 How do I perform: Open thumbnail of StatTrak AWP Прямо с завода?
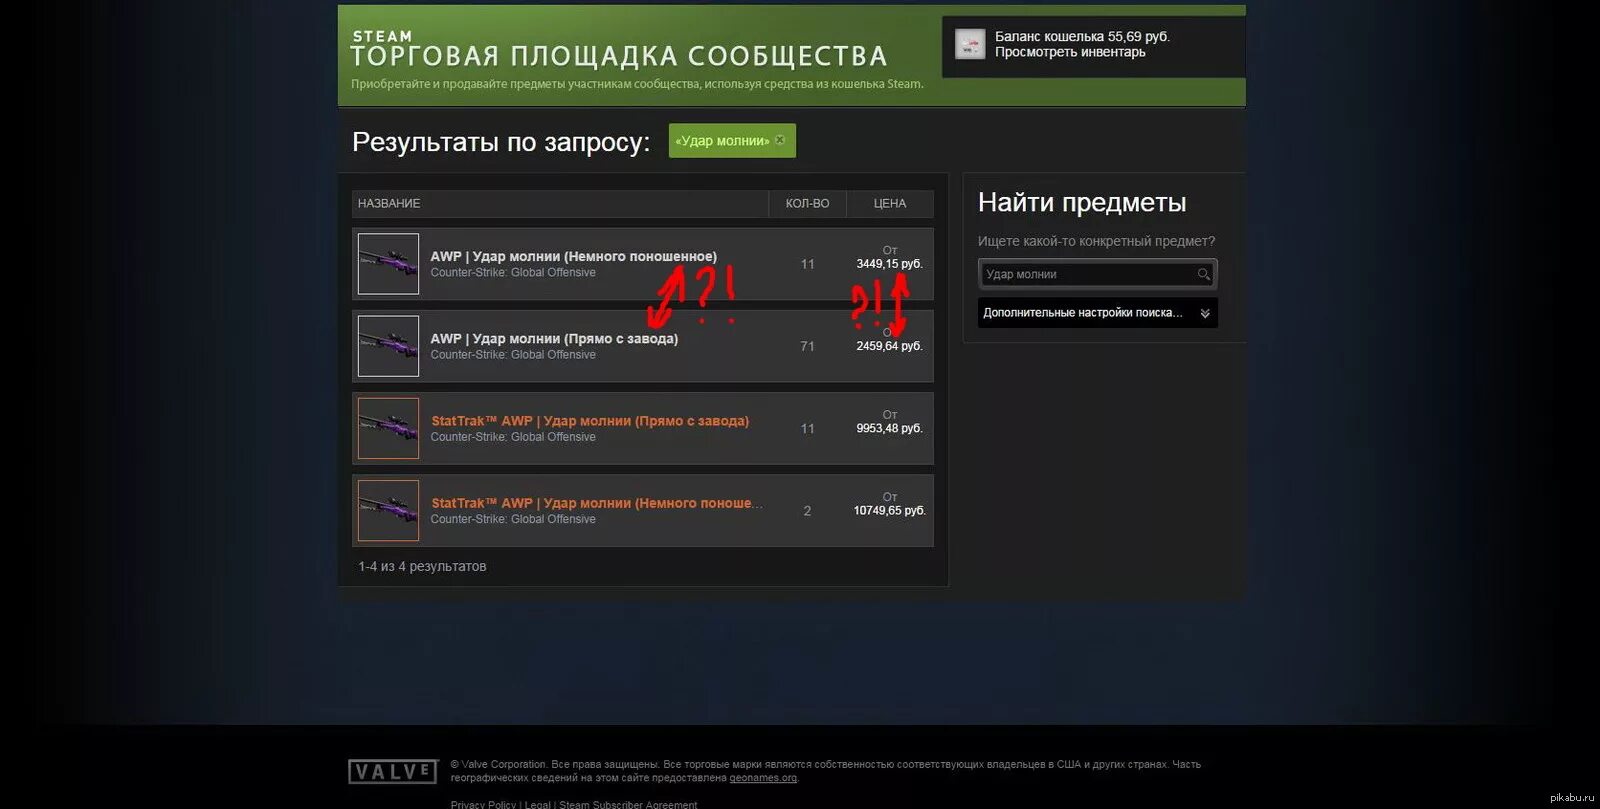click(388, 428)
